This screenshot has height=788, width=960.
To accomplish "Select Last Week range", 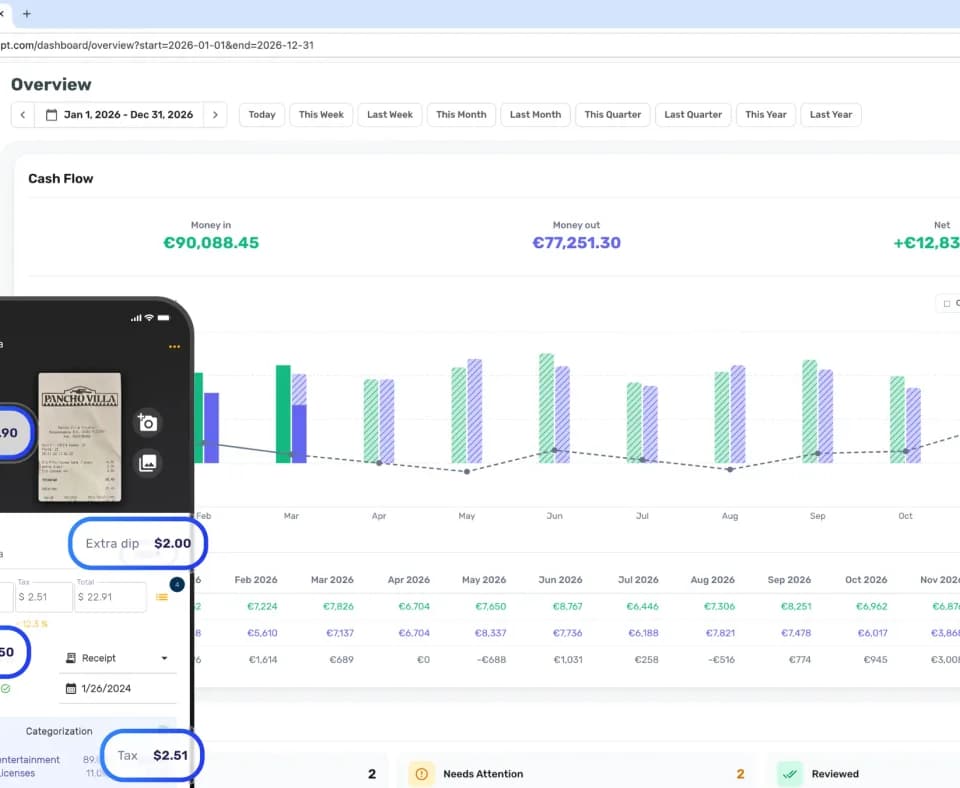I will click(x=390, y=114).
